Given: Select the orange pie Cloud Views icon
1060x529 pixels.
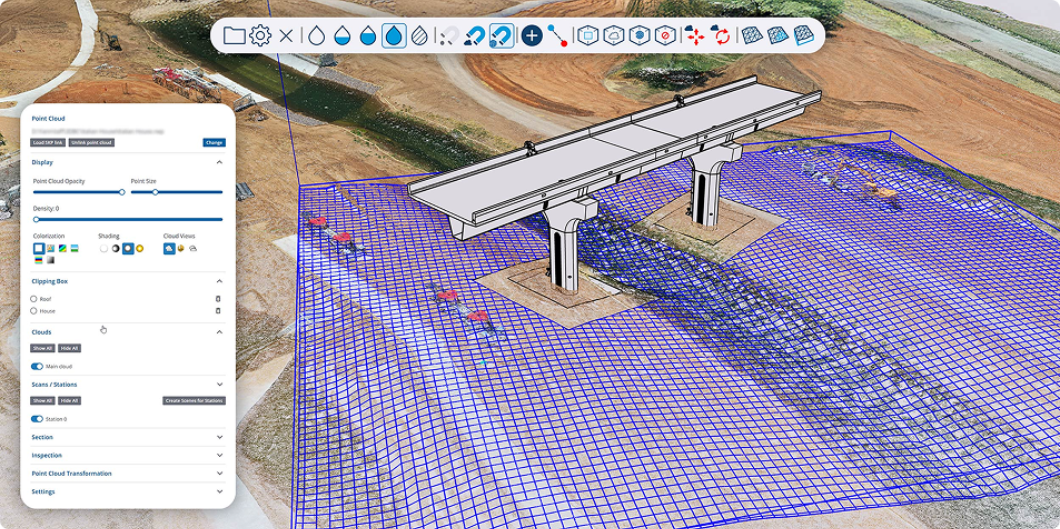Looking at the screenshot, I should [x=180, y=248].
